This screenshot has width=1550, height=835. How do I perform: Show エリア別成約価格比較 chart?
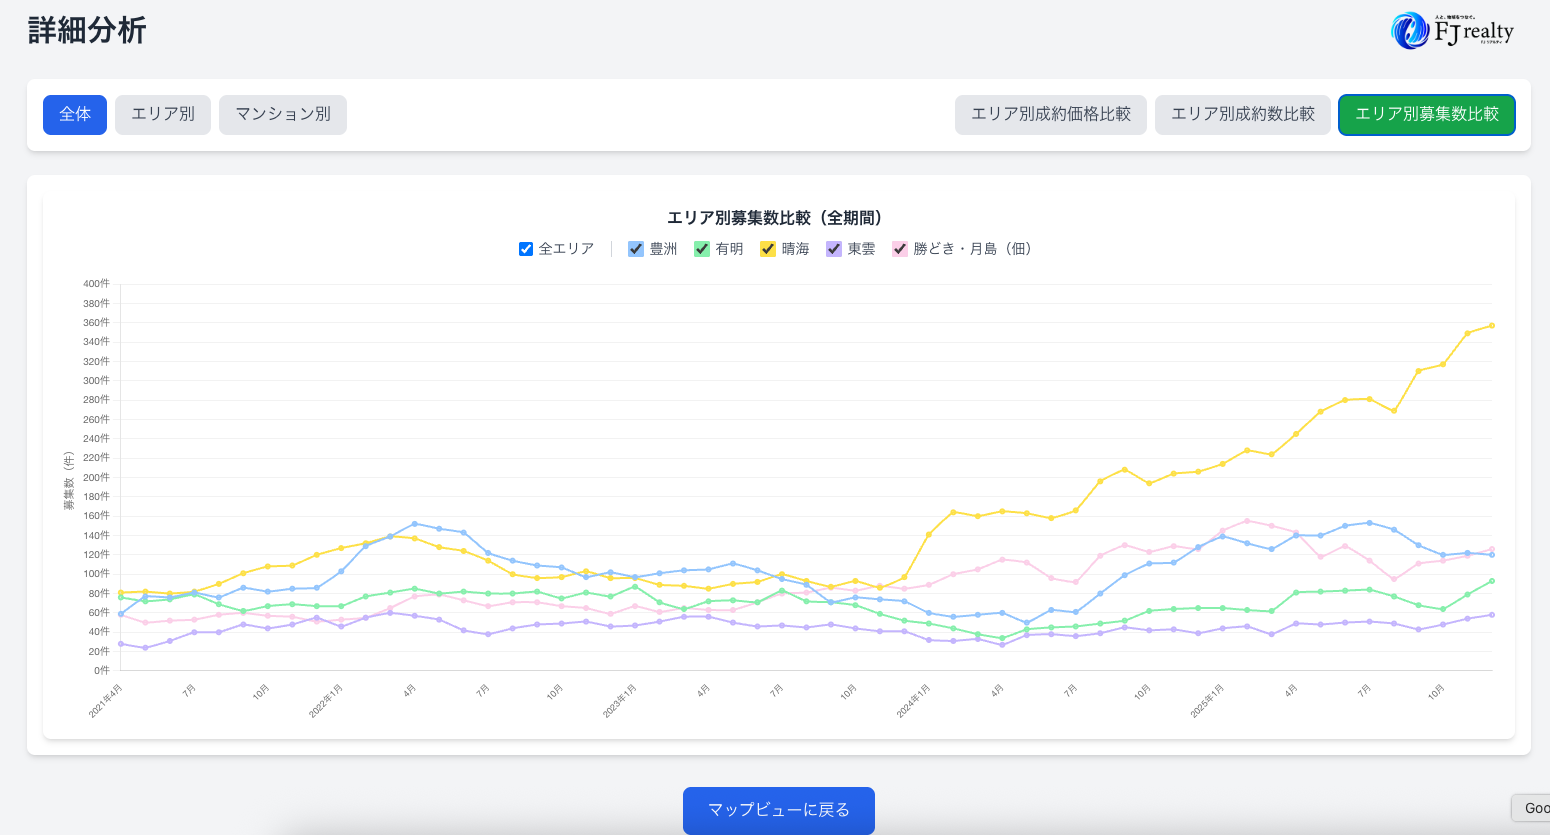(x=1050, y=115)
